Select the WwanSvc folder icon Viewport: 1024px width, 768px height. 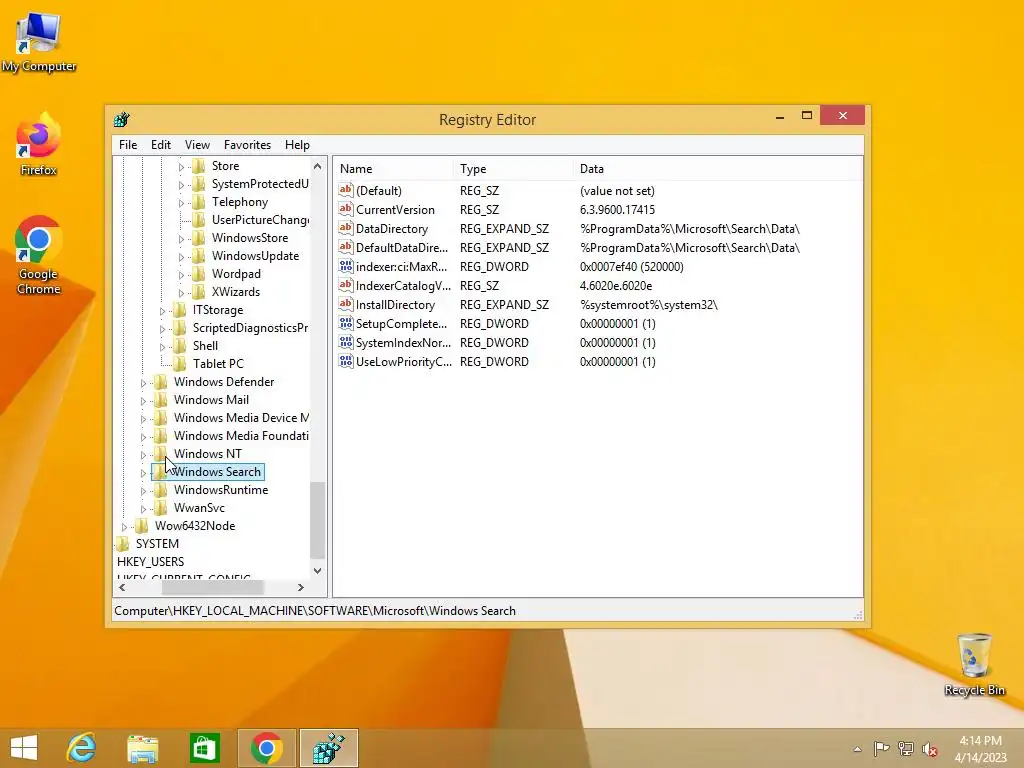[x=161, y=507]
